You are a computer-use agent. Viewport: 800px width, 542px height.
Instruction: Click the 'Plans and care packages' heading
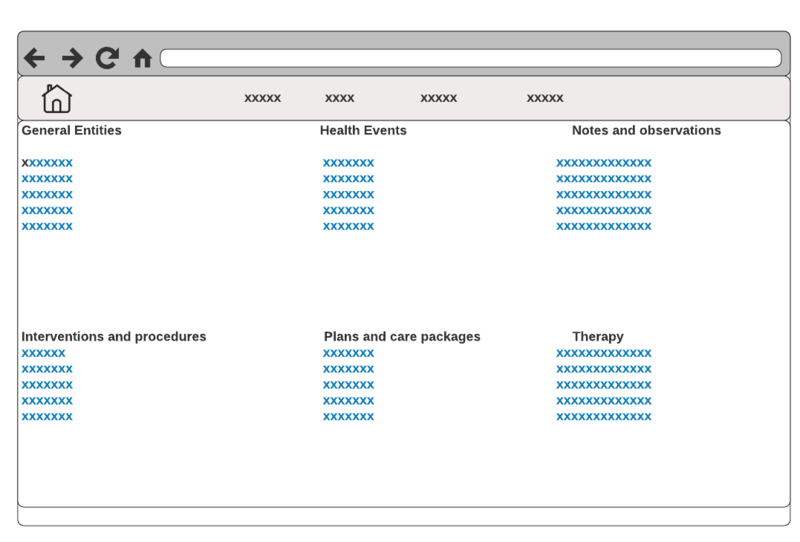(x=402, y=337)
